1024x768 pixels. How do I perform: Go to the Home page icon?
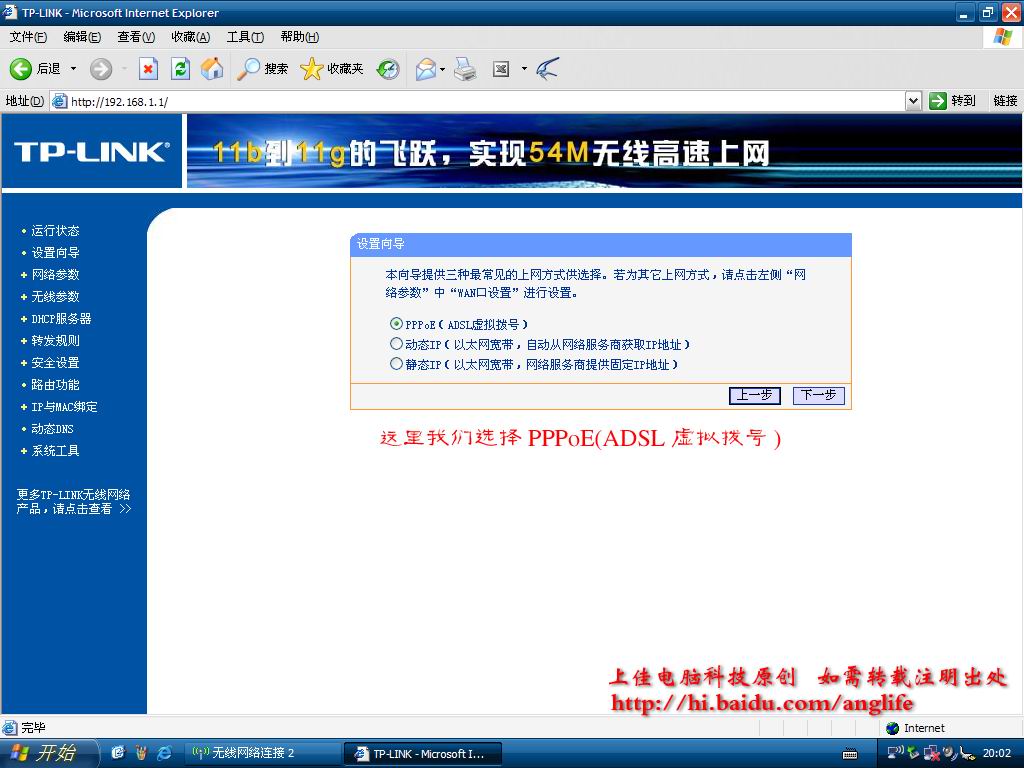[212, 69]
